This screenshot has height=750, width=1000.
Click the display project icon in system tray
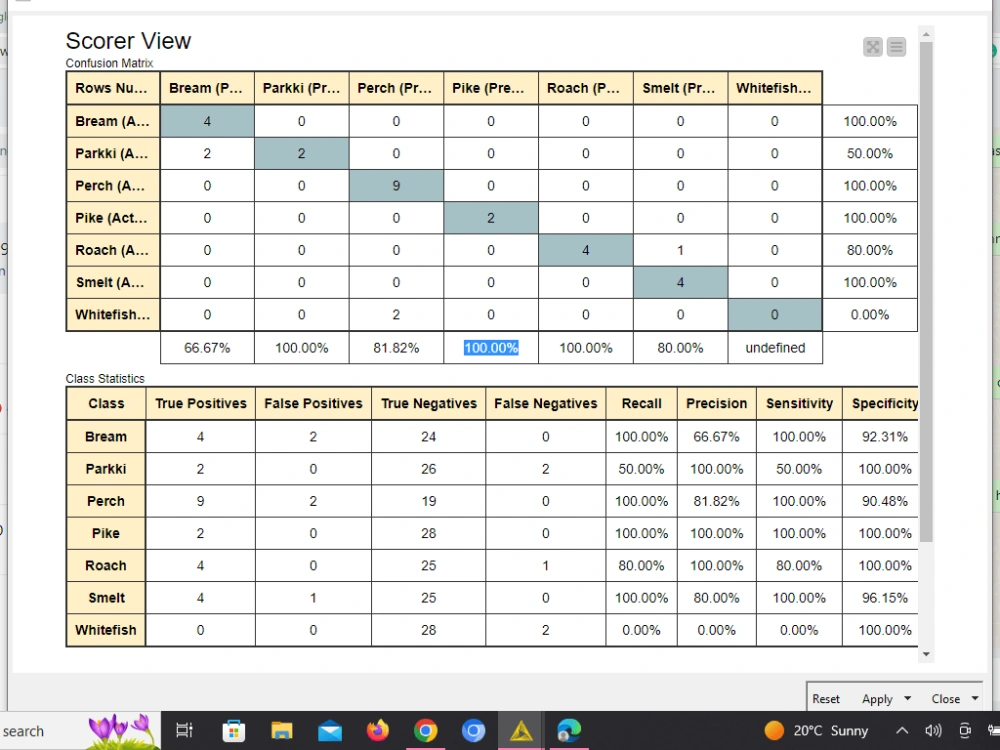pyautogui.click(x=965, y=731)
